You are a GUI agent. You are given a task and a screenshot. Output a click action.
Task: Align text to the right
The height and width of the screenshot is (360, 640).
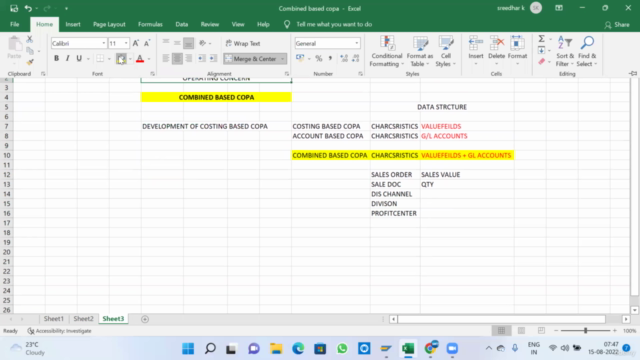(x=189, y=59)
